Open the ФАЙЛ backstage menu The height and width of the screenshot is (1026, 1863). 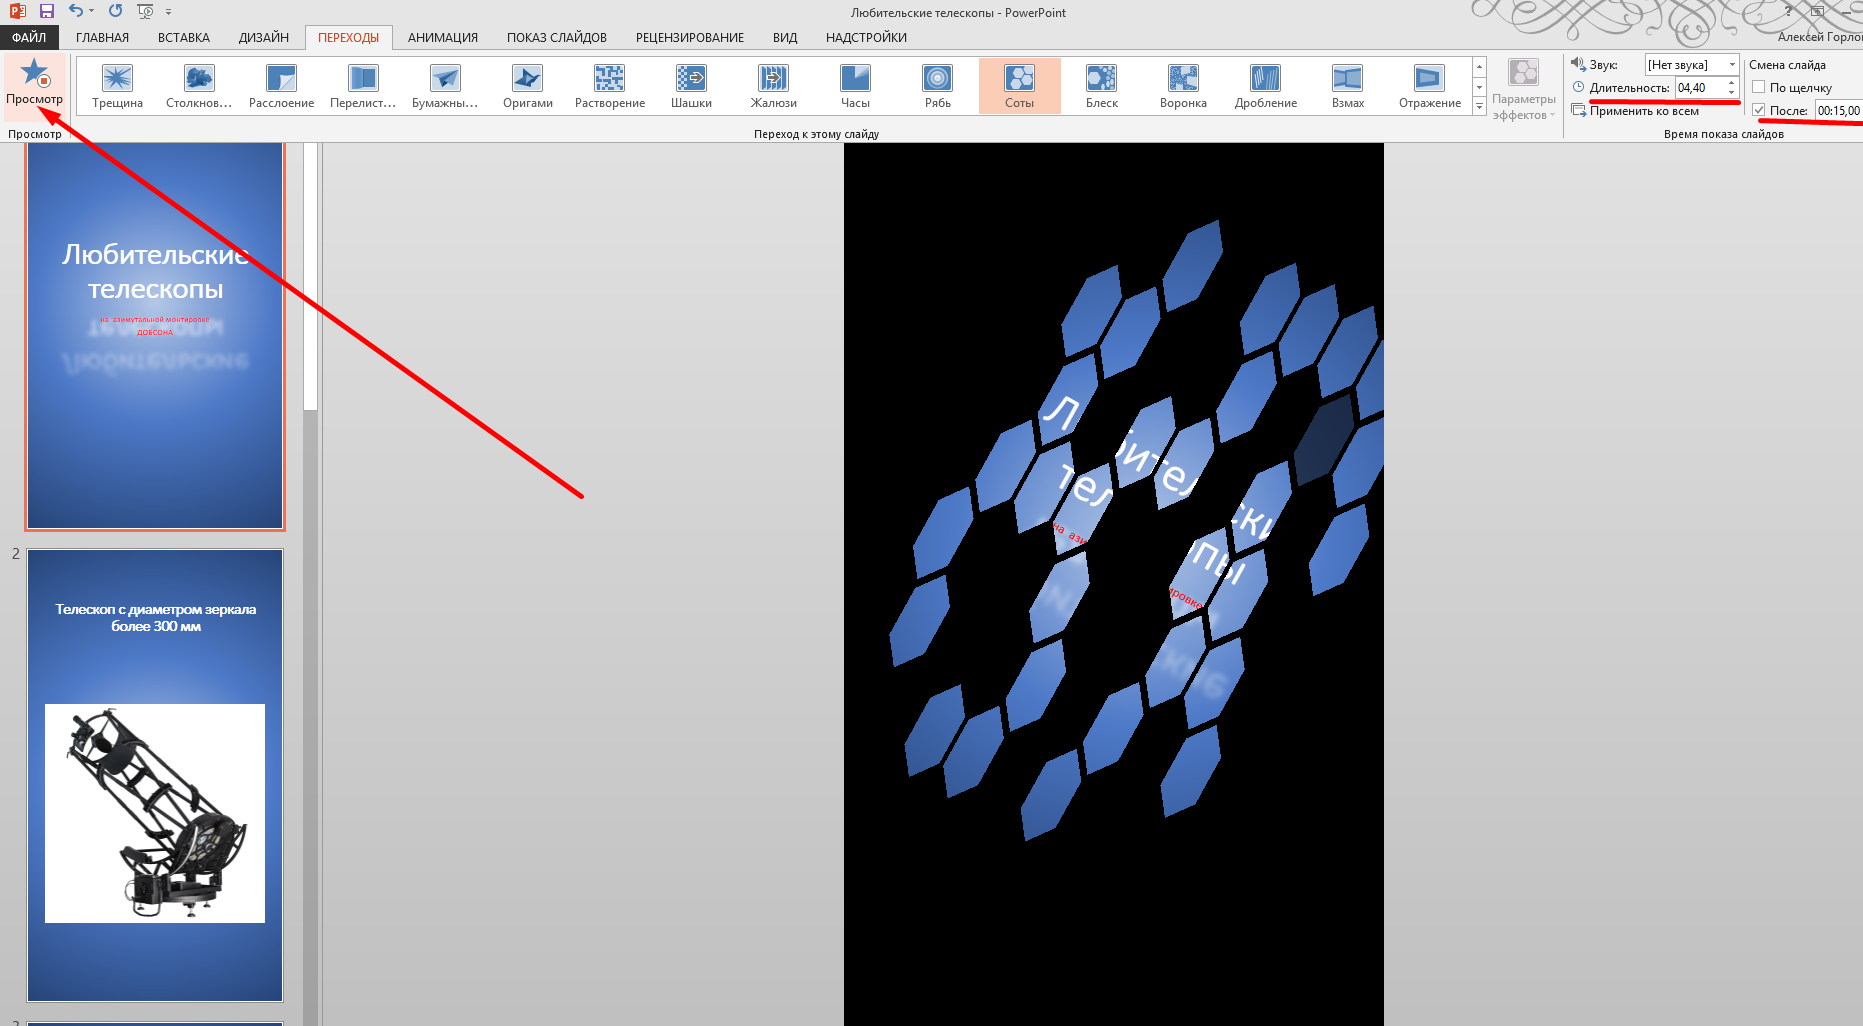[x=29, y=38]
